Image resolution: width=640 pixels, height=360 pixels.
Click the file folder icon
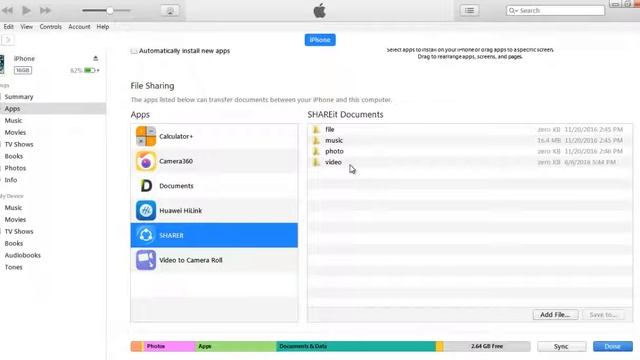coord(316,129)
